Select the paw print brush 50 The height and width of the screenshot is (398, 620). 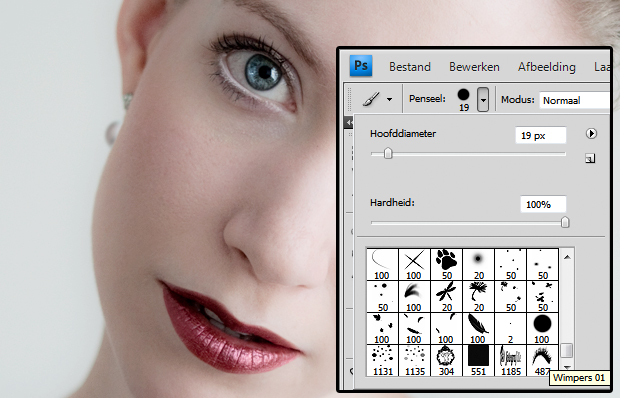(x=446, y=264)
